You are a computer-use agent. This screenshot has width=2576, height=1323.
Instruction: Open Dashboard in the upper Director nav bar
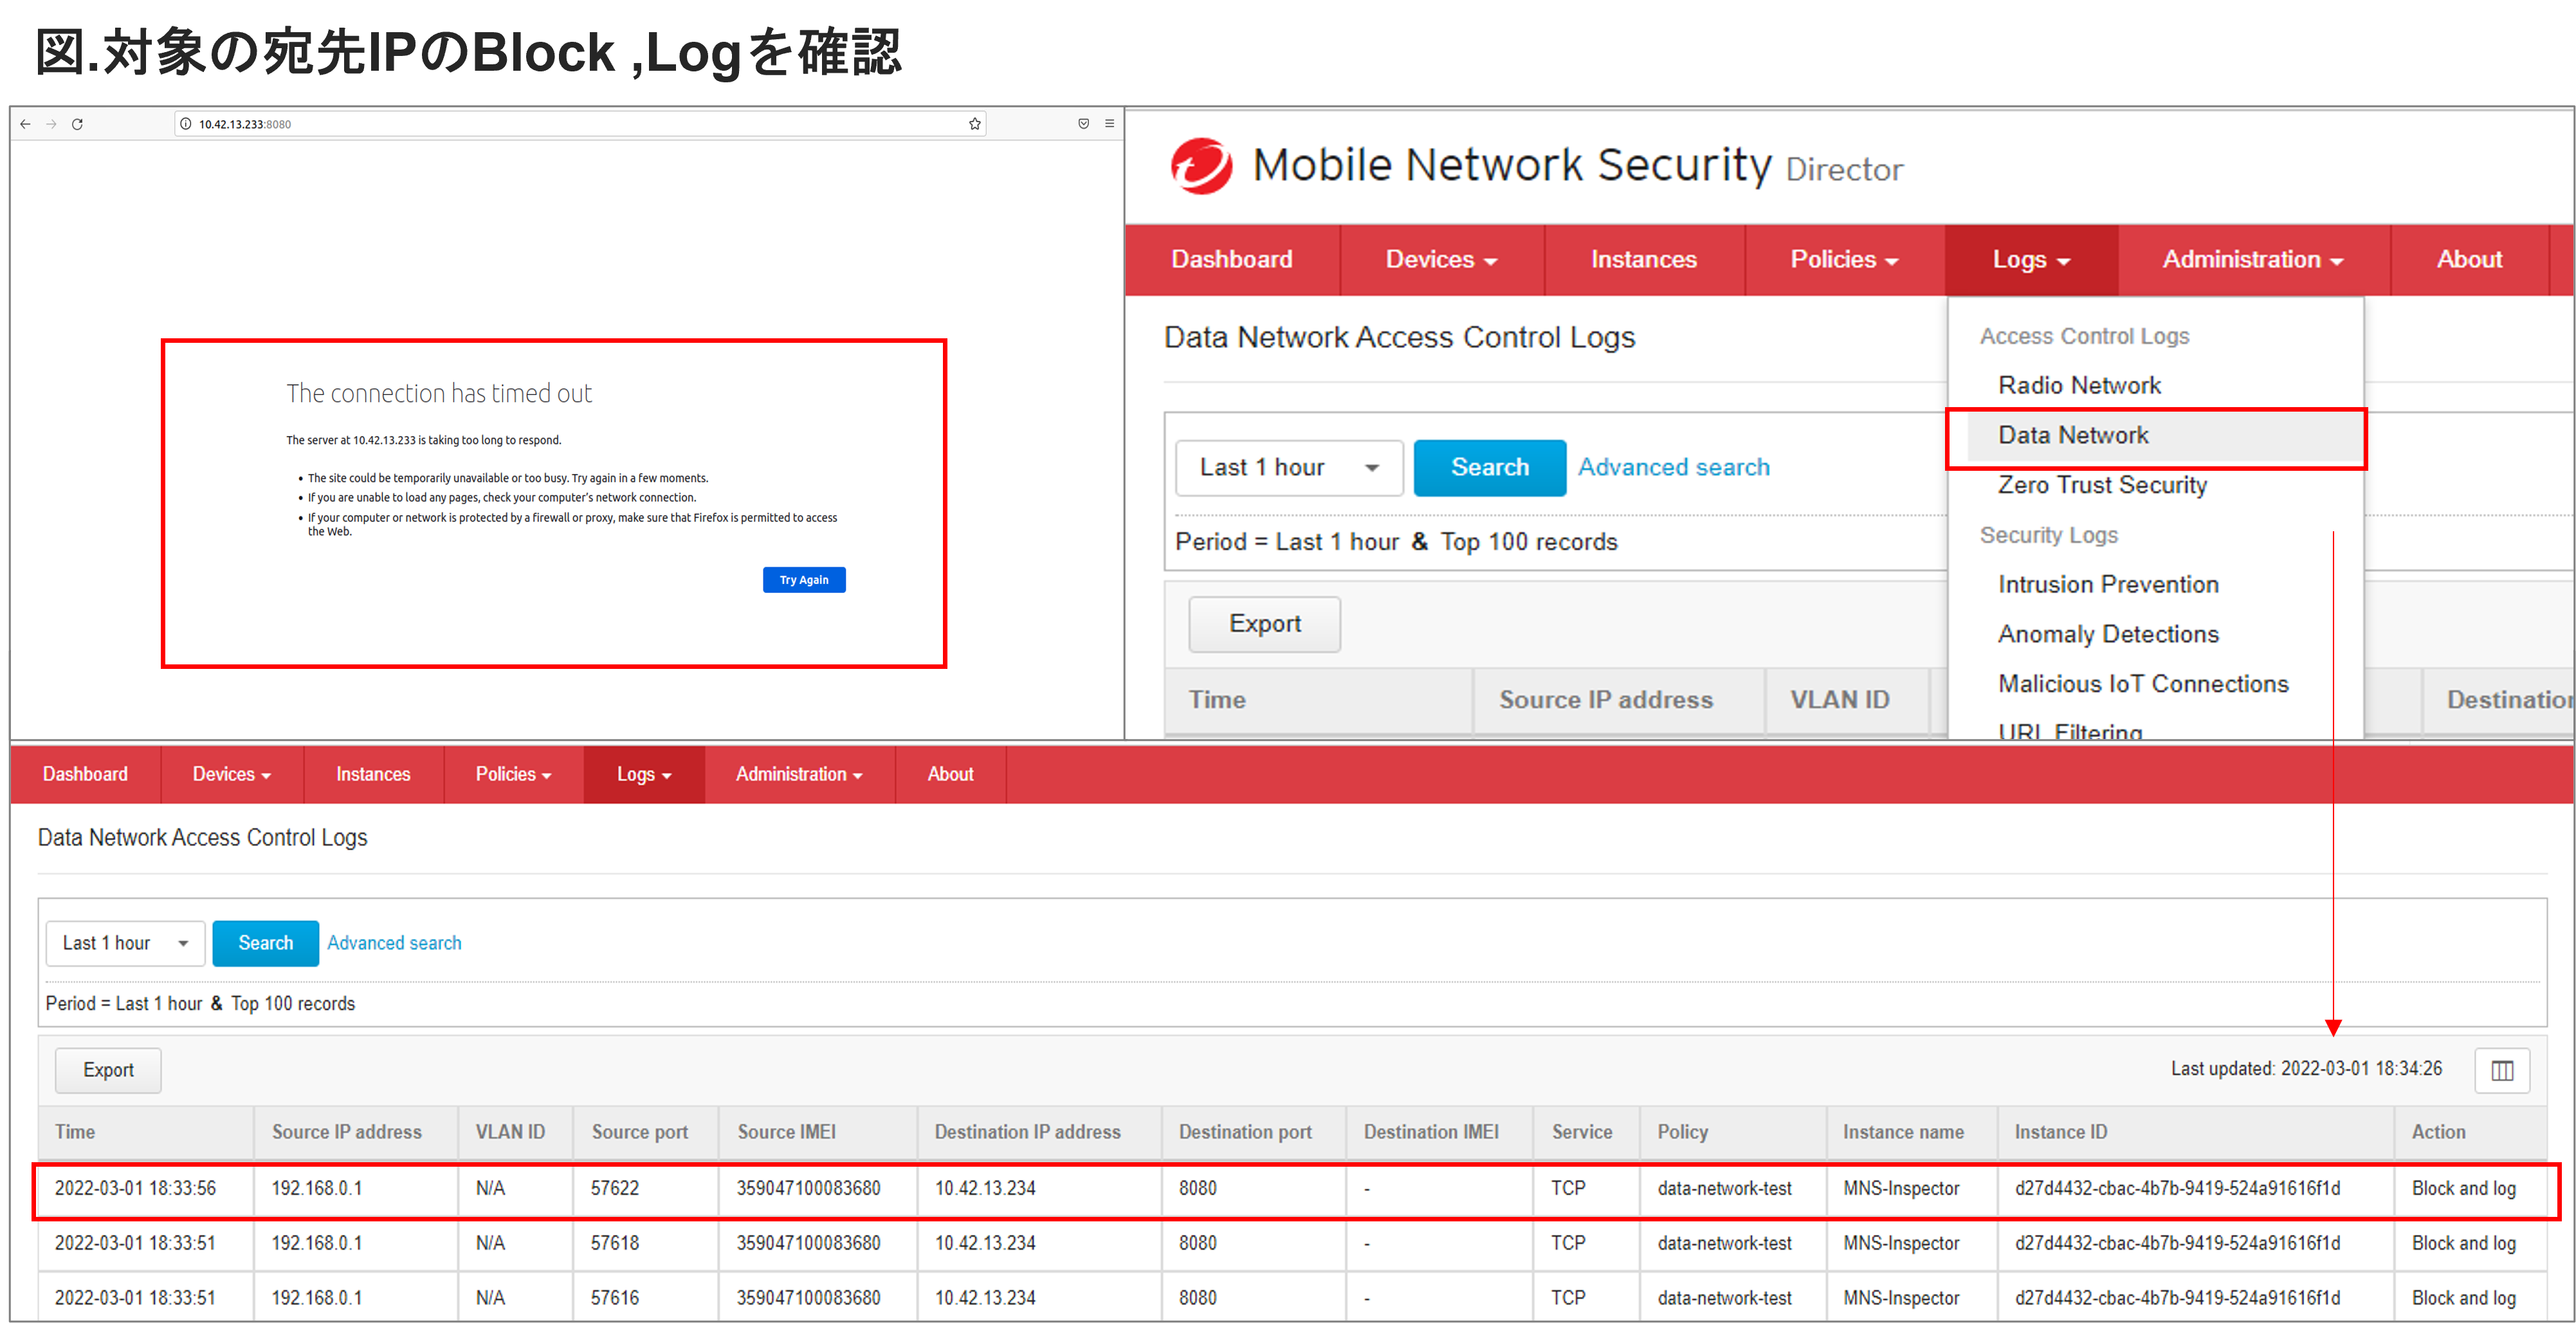tap(1231, 259)
